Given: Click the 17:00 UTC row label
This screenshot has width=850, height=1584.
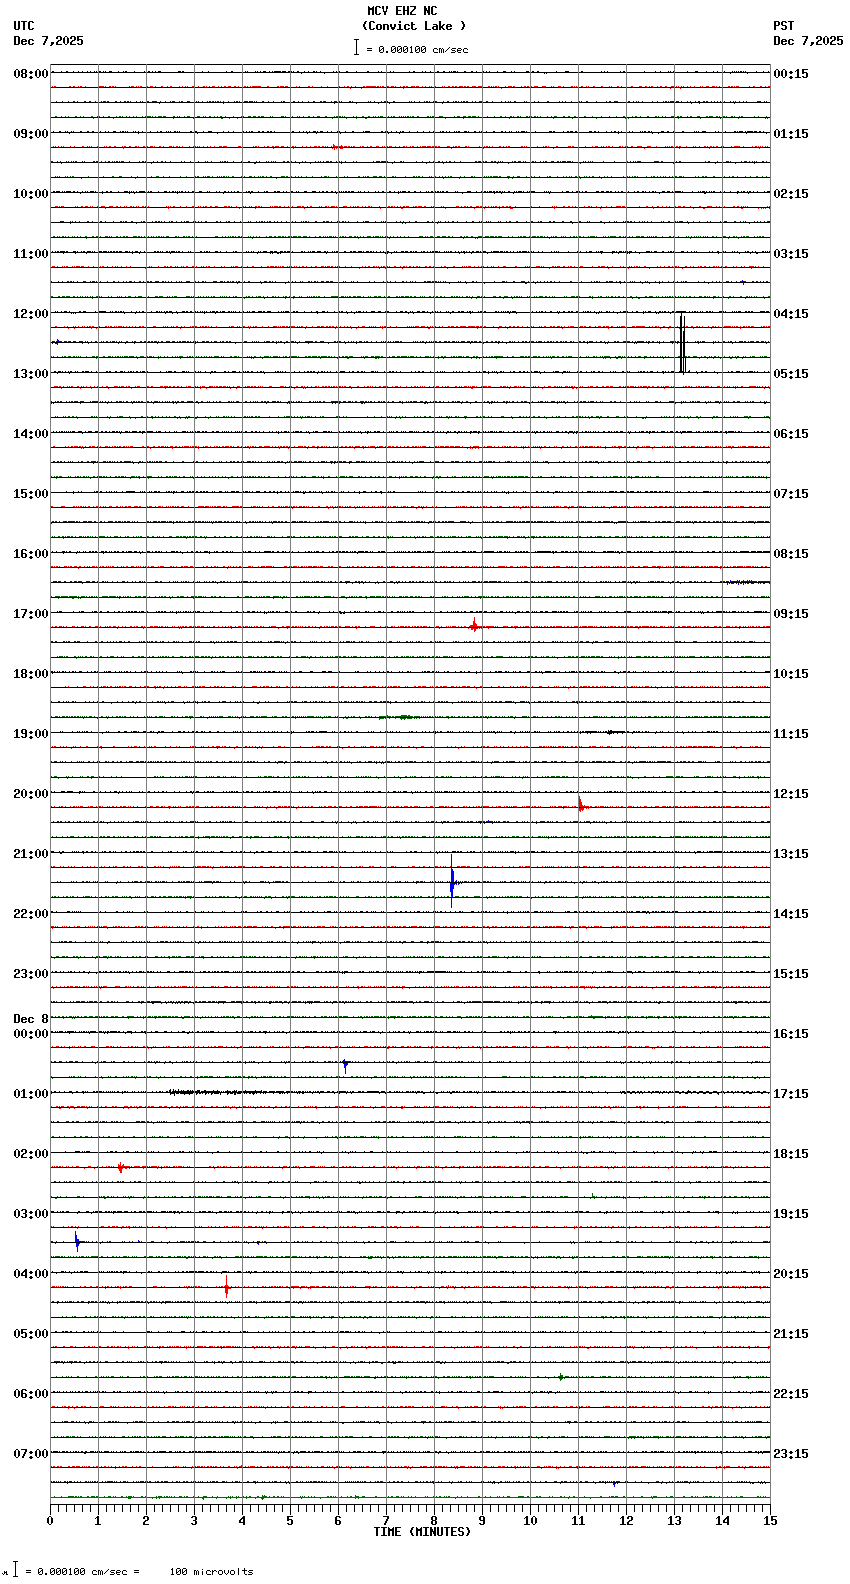Looking at the screenshot, I should point(30,614).
